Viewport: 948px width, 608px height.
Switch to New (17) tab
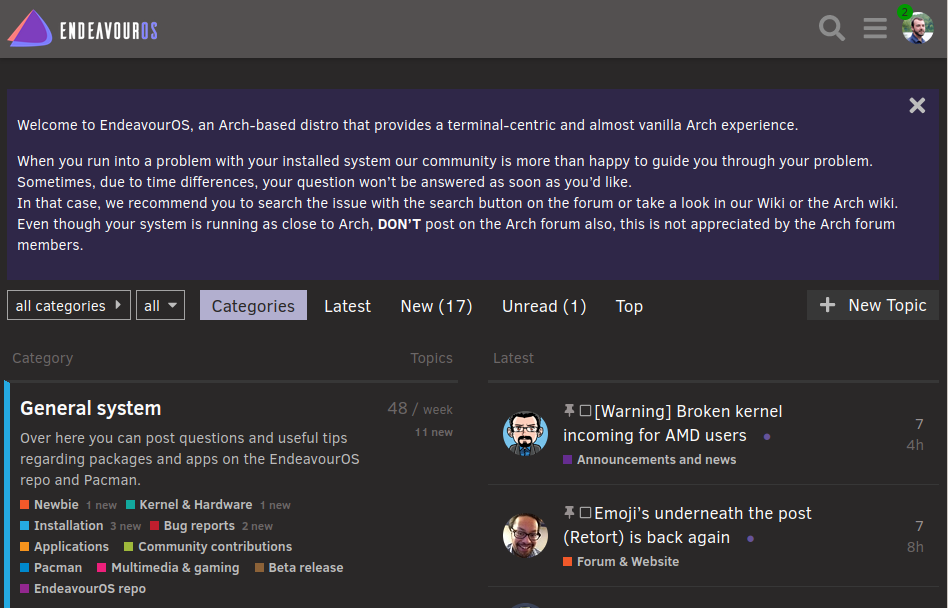[x=437, y=306]
